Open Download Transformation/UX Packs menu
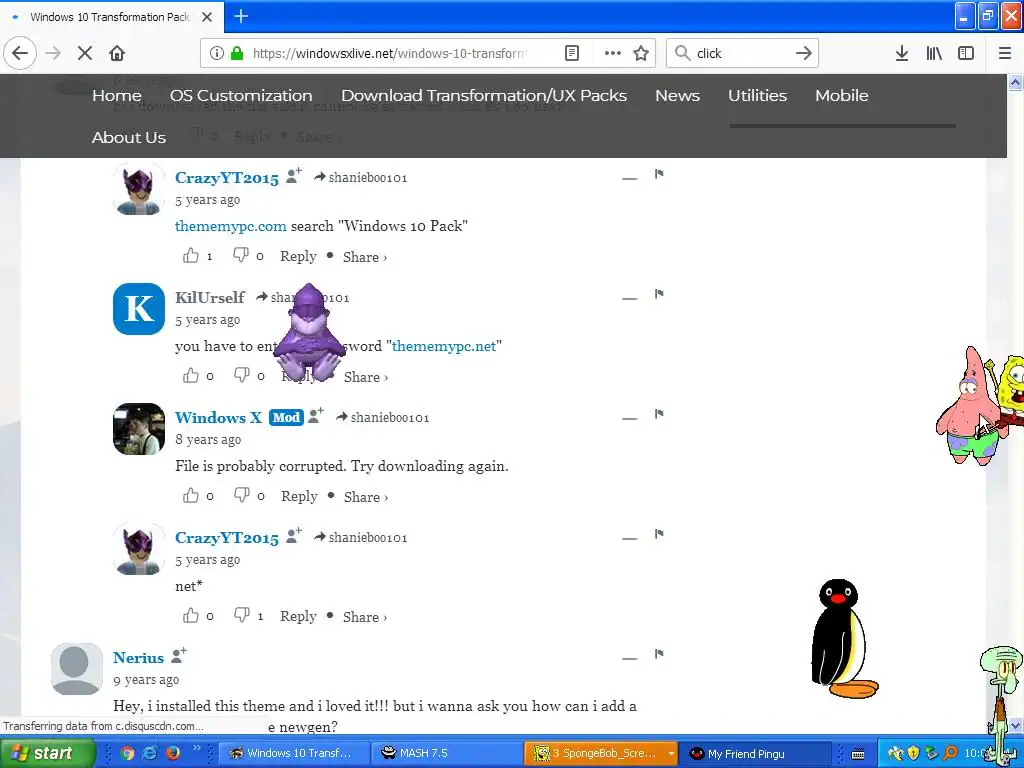 click(484, 95)
